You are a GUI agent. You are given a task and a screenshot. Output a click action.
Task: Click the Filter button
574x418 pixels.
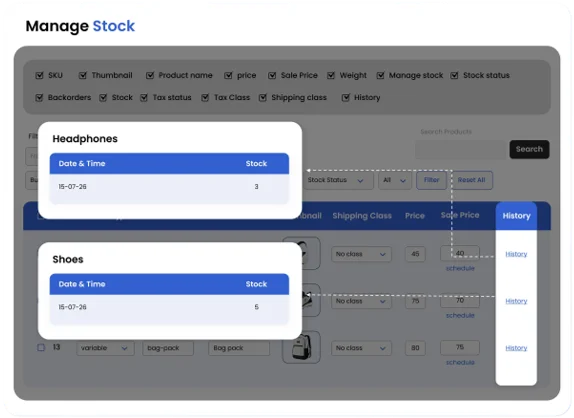pos(431,180)
